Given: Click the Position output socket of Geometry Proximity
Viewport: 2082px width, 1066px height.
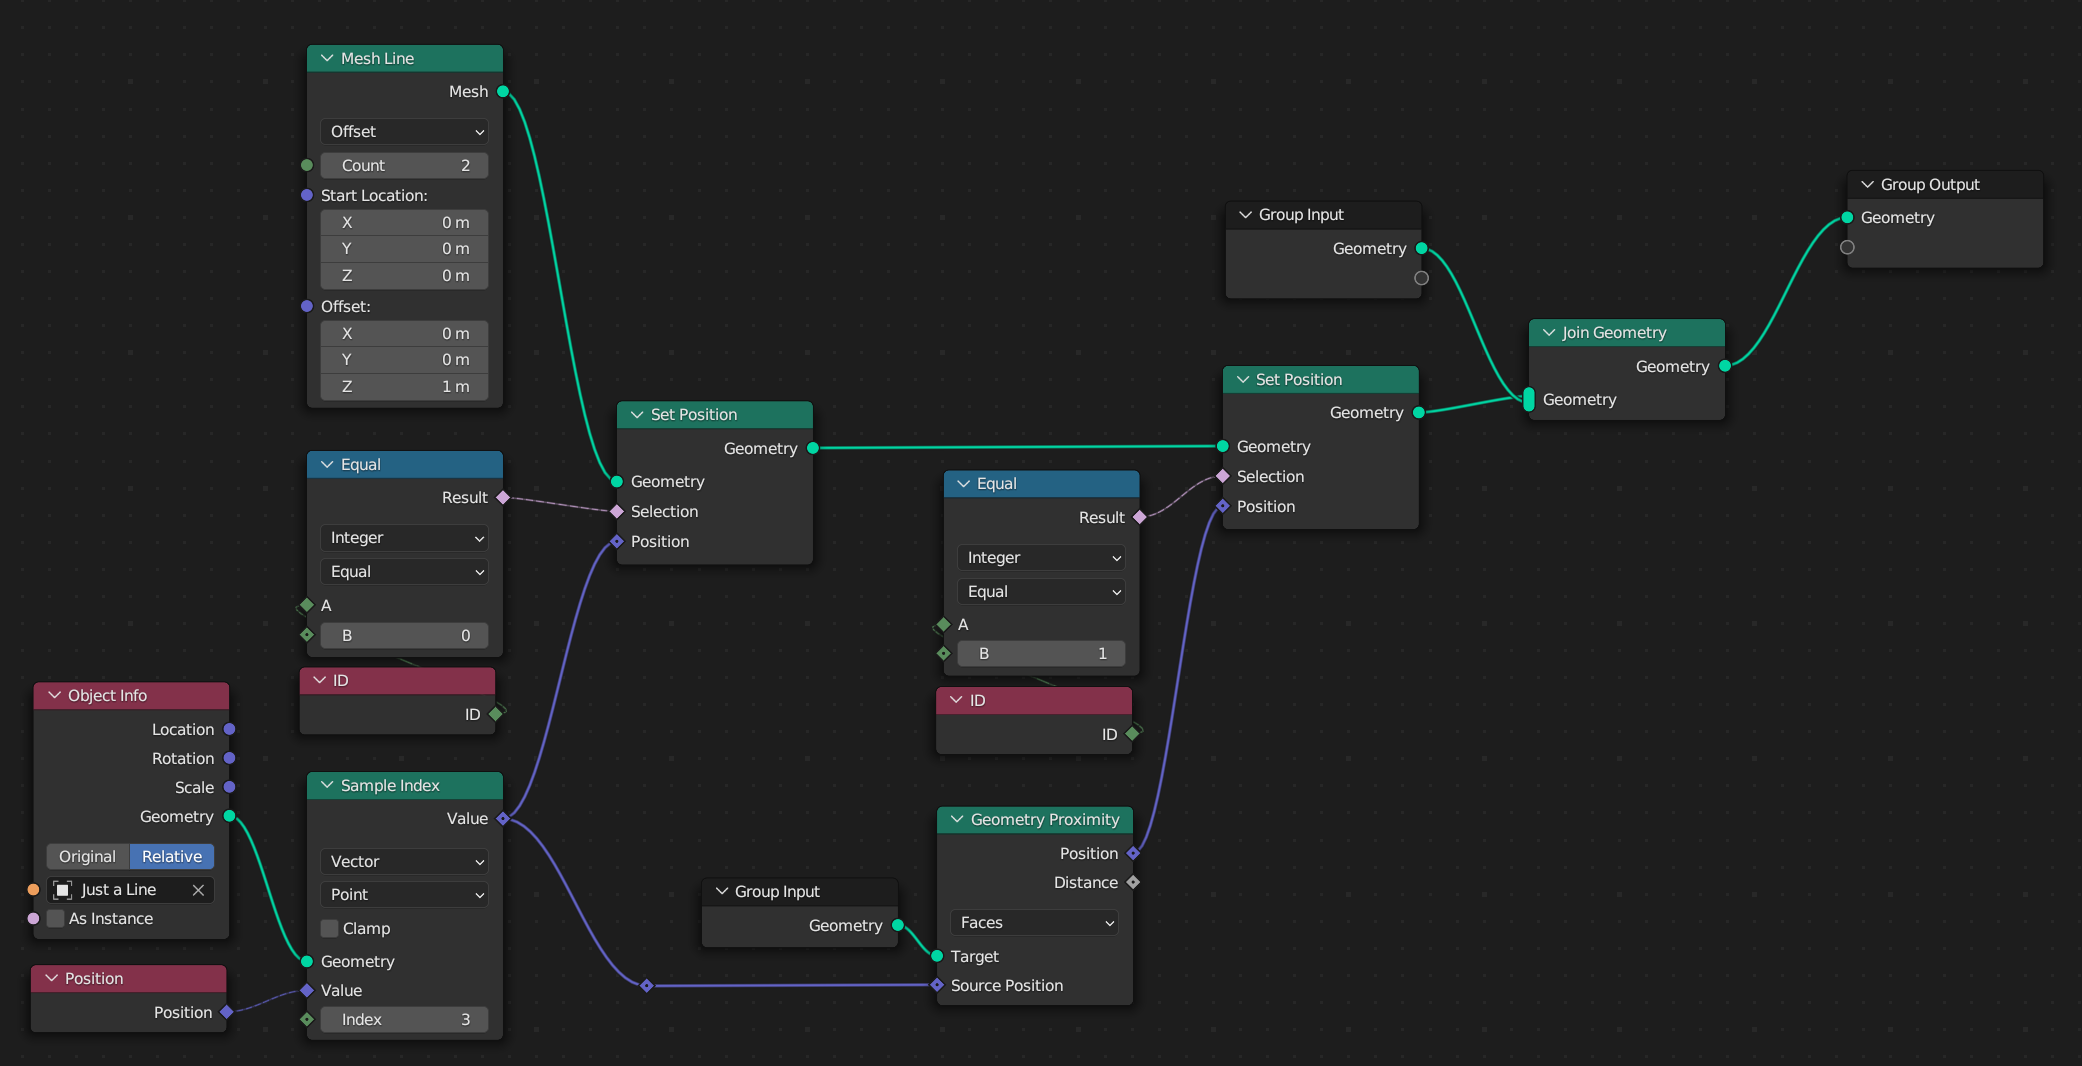Looking at the screenshot, I should [x=1133, y=853].
